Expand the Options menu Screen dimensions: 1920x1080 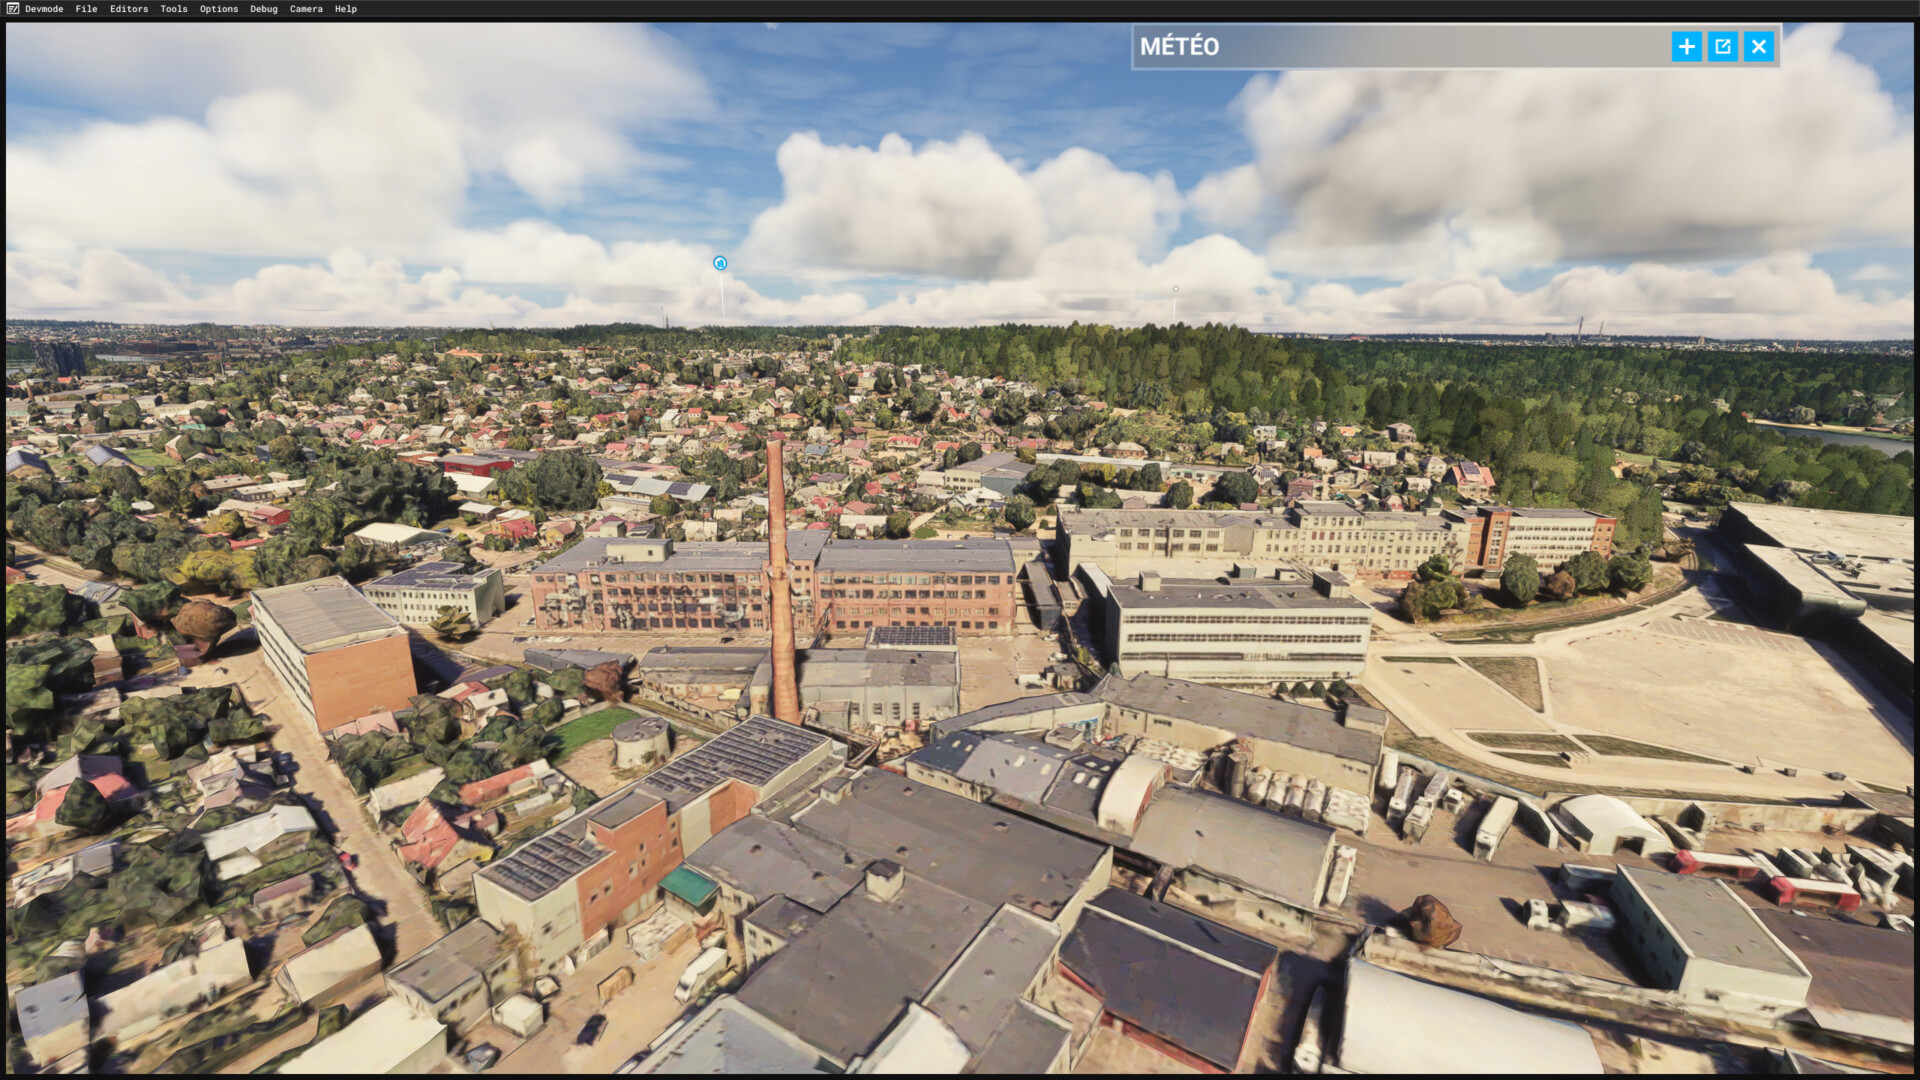tap(219, 9)
